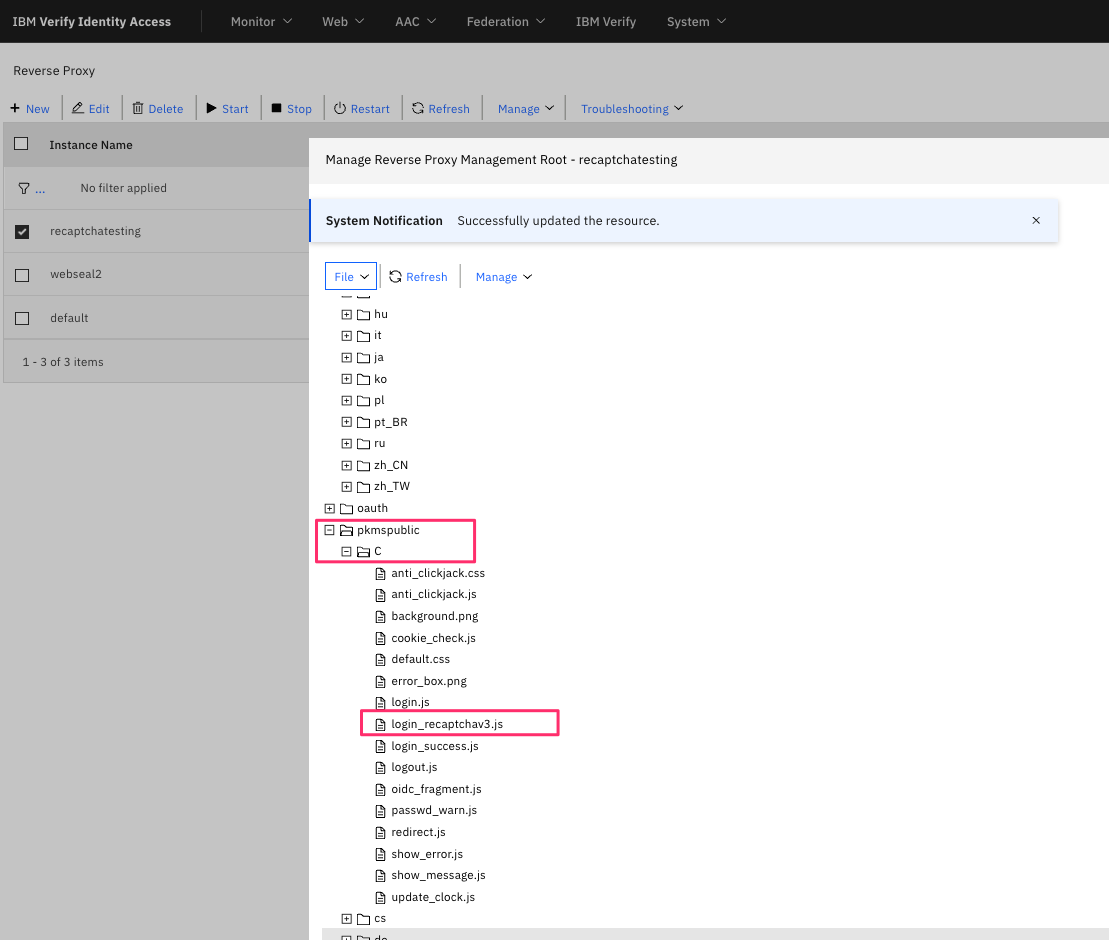Collapse the pkmspublic folder
The image size is (1109, 940).
pyautogui.click(x=330, y=530)
